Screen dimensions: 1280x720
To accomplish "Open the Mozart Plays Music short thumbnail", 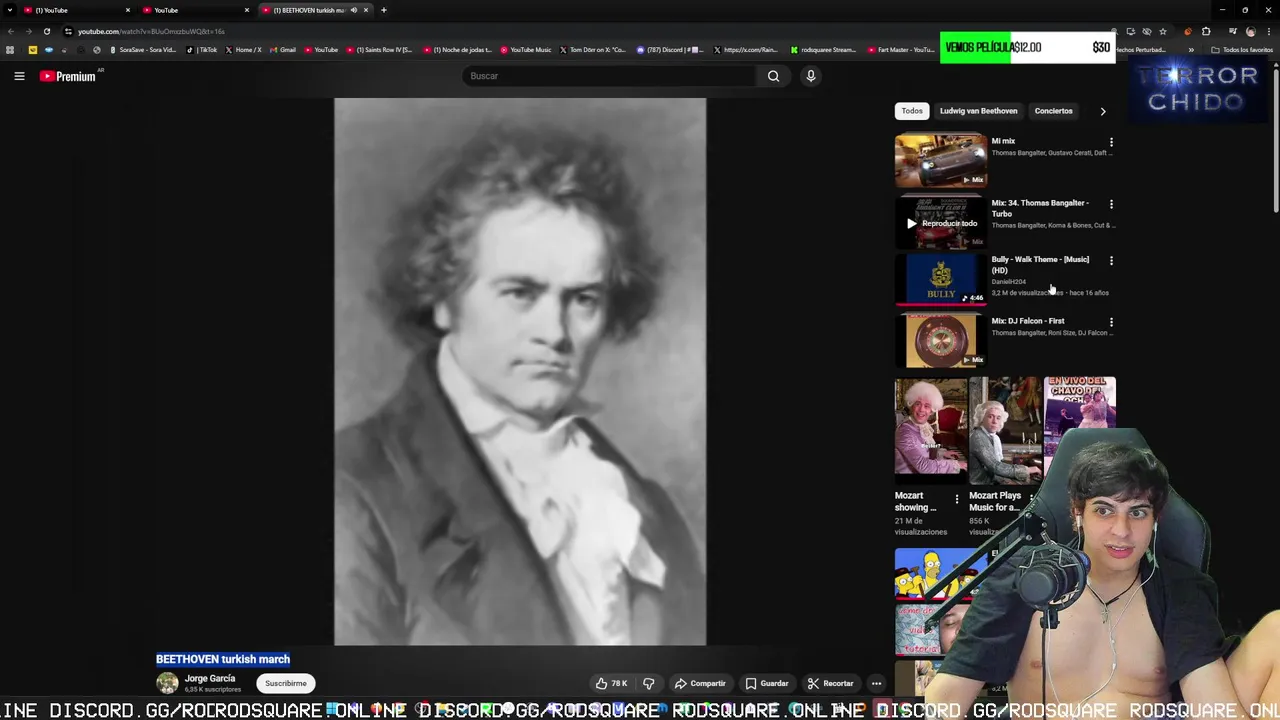I will [x=1005, y=431].
